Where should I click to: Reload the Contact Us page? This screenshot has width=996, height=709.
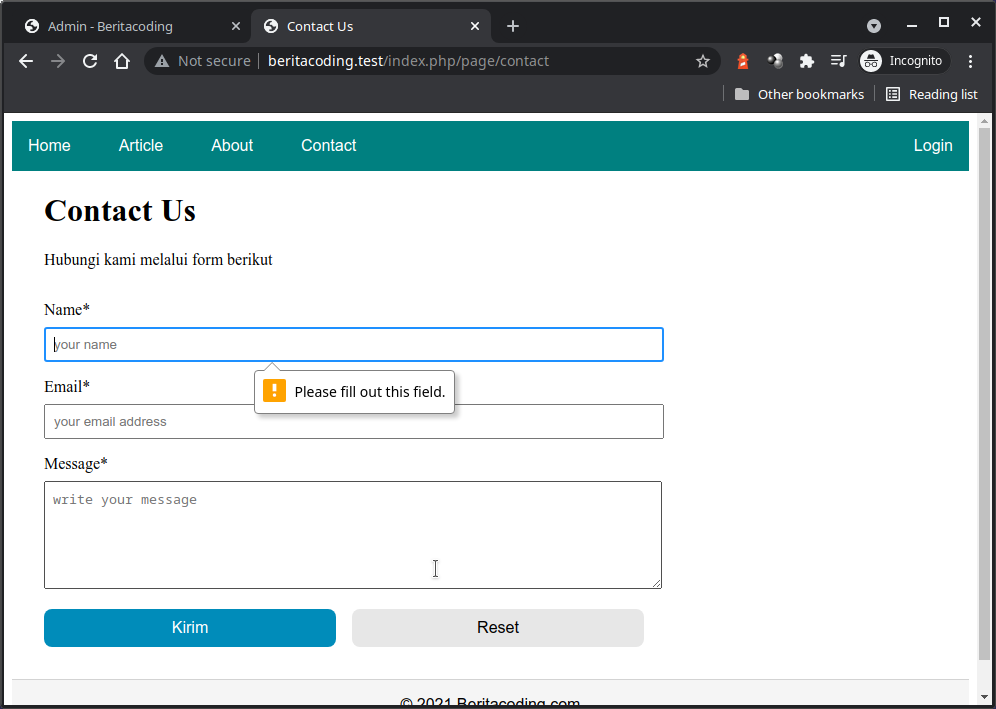tap(90, 61)
